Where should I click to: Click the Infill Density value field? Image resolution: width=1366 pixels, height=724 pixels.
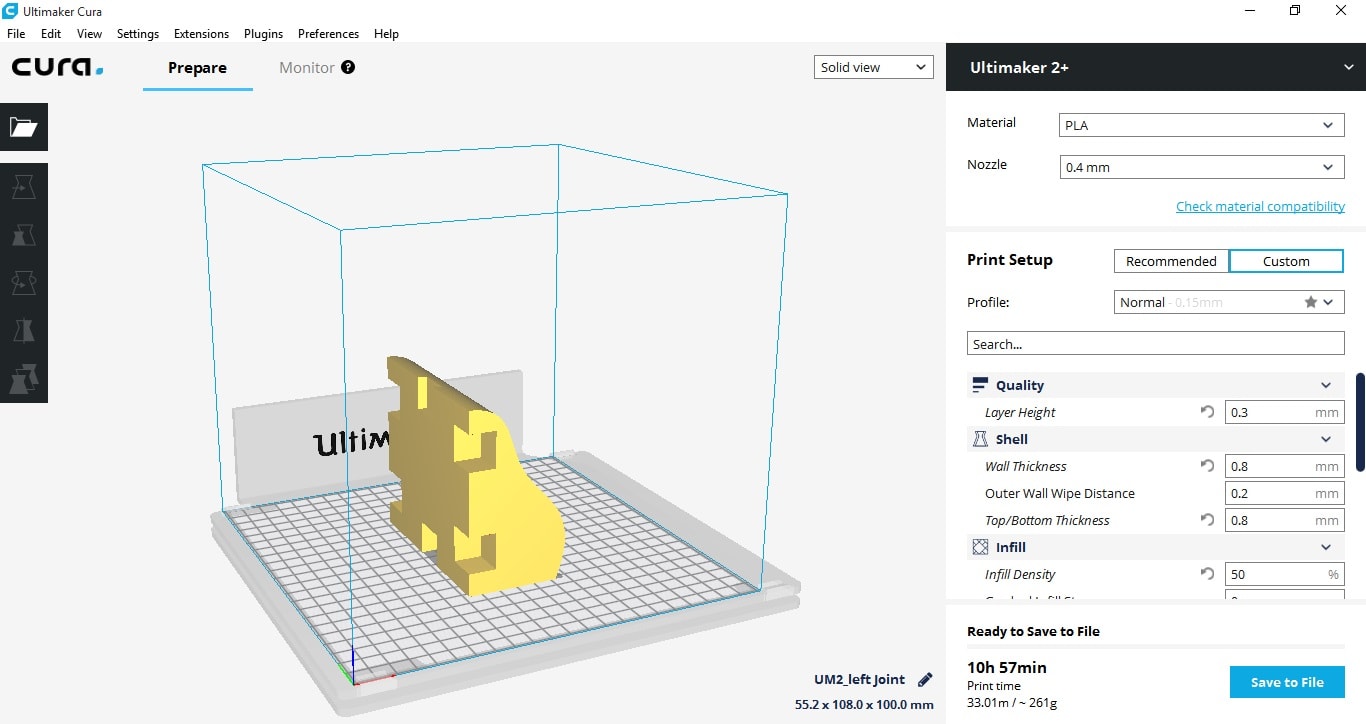click(1284, 574)
